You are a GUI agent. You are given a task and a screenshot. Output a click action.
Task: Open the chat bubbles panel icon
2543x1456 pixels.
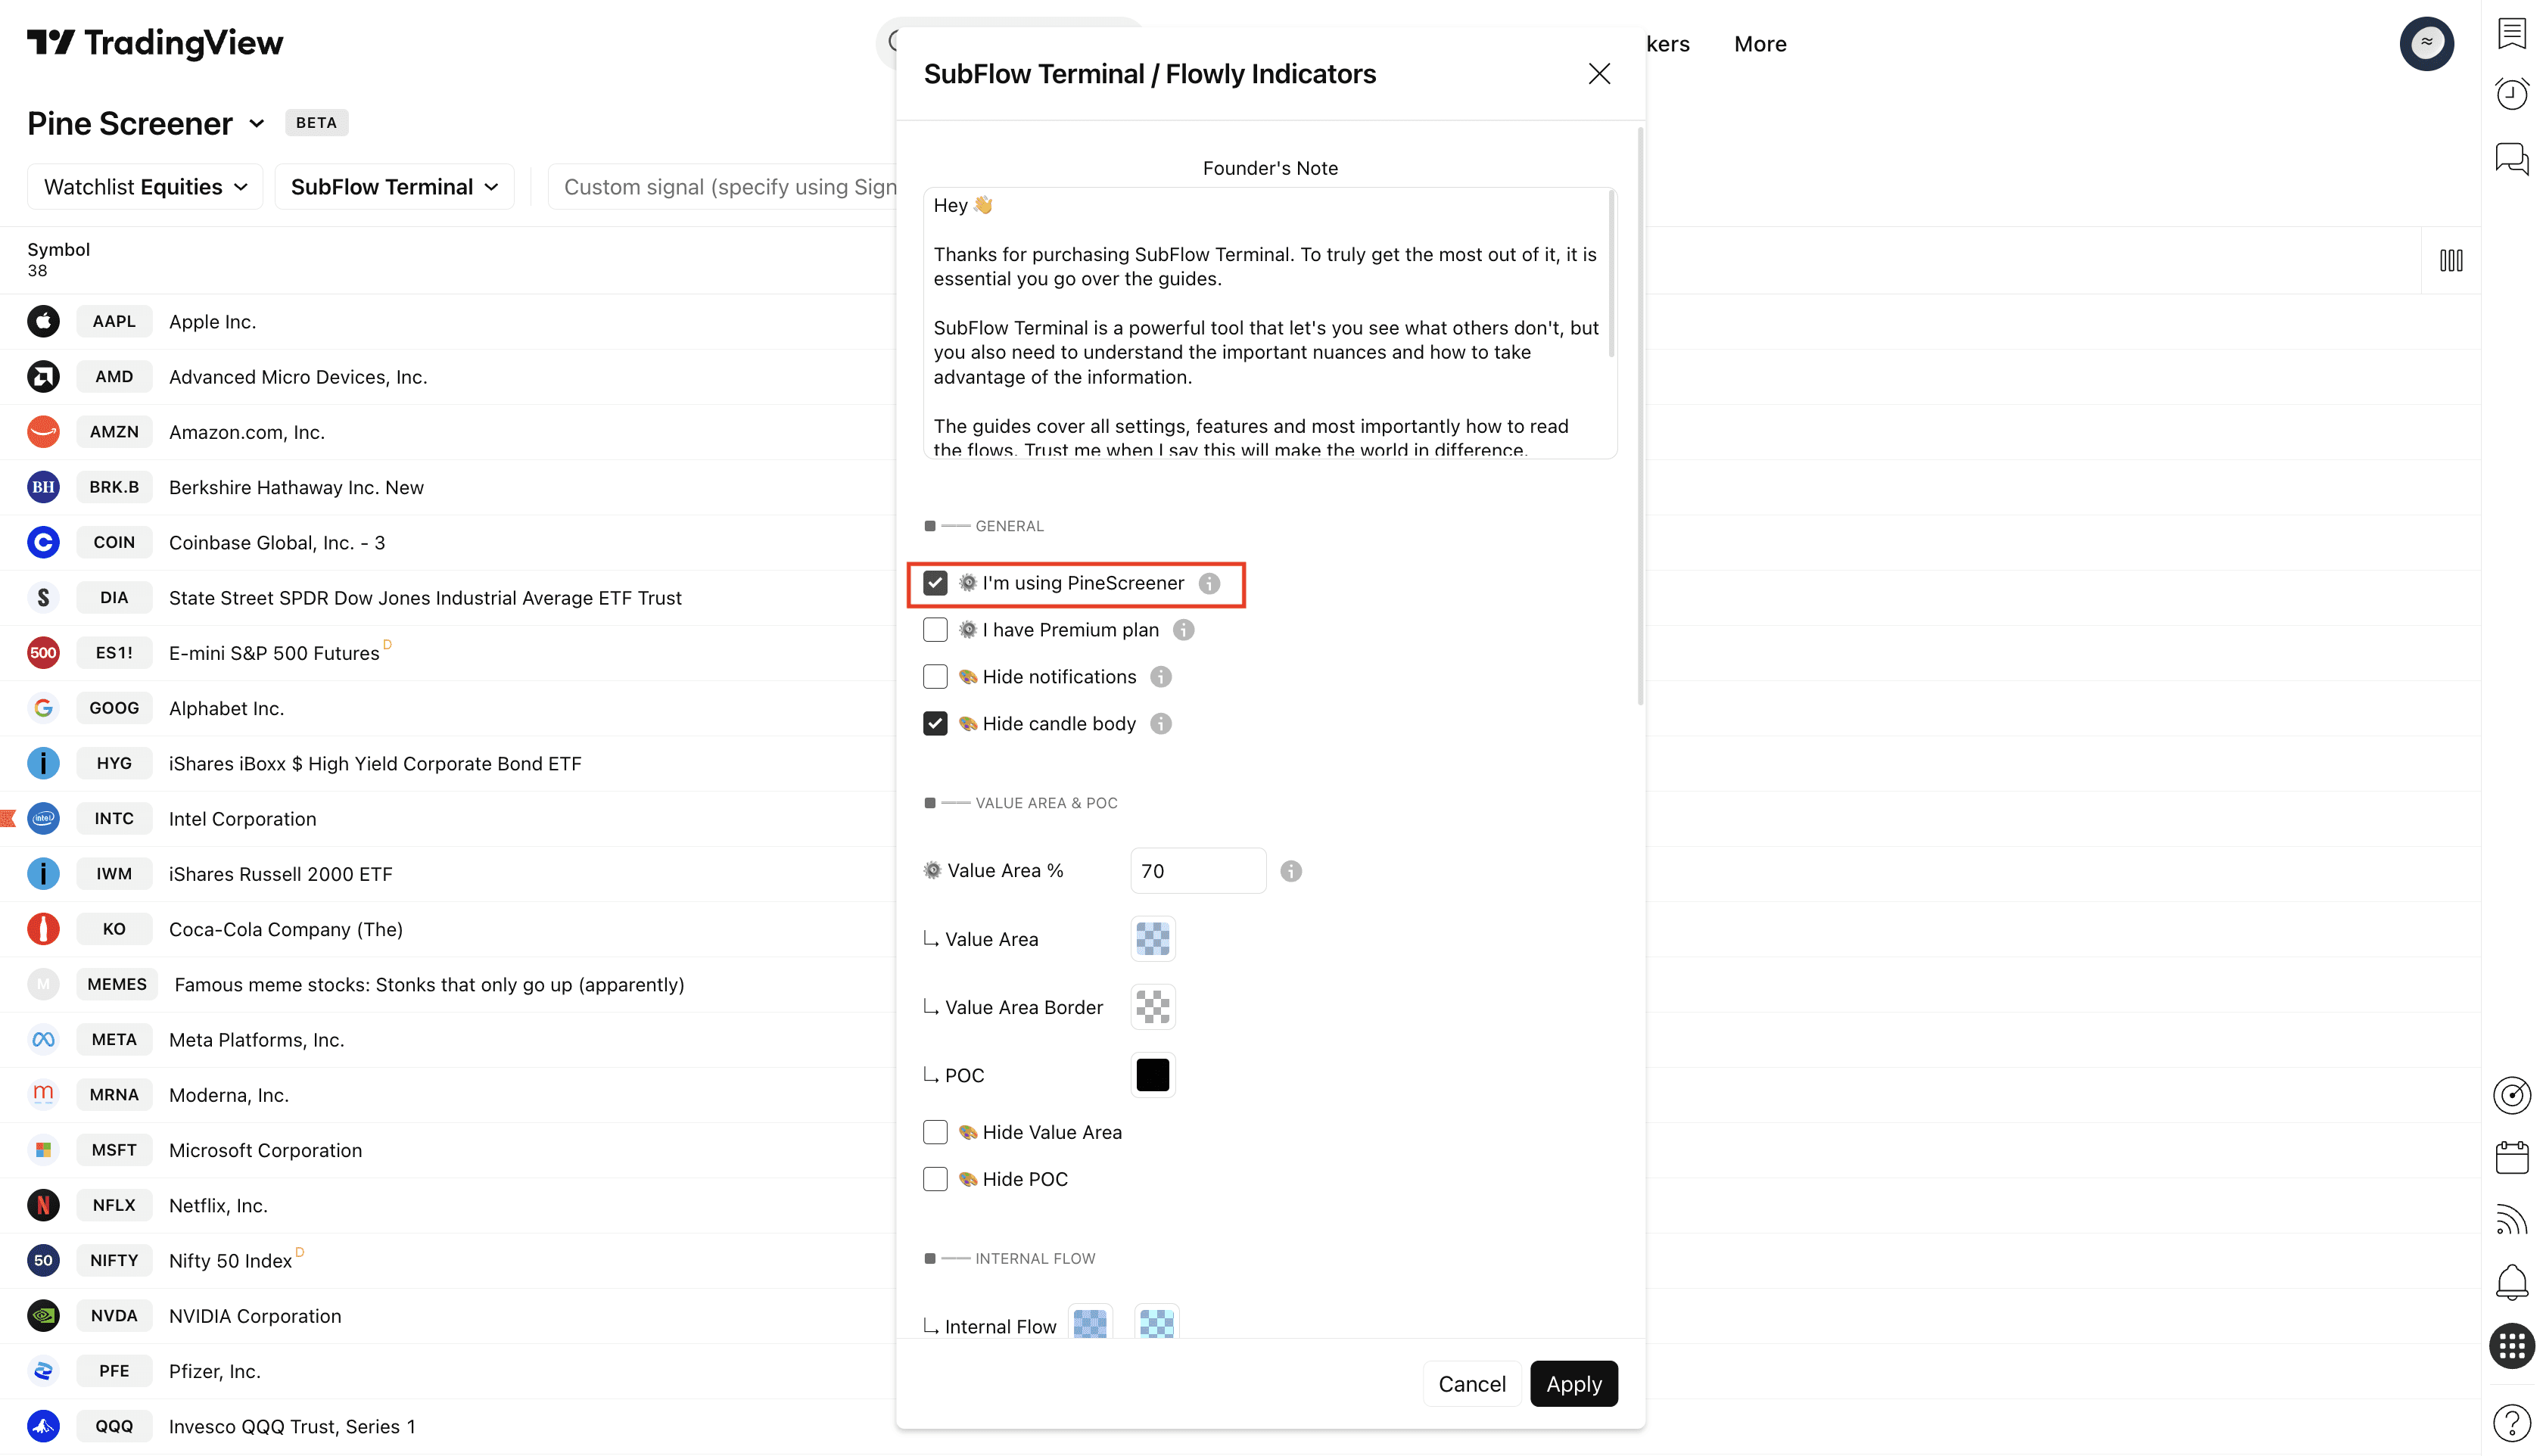pyautogui.click(x=2511, y=158)
